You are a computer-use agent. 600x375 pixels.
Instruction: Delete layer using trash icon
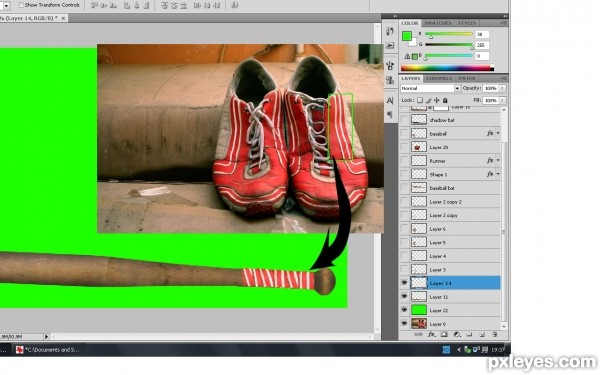click(x=494, y=334)
